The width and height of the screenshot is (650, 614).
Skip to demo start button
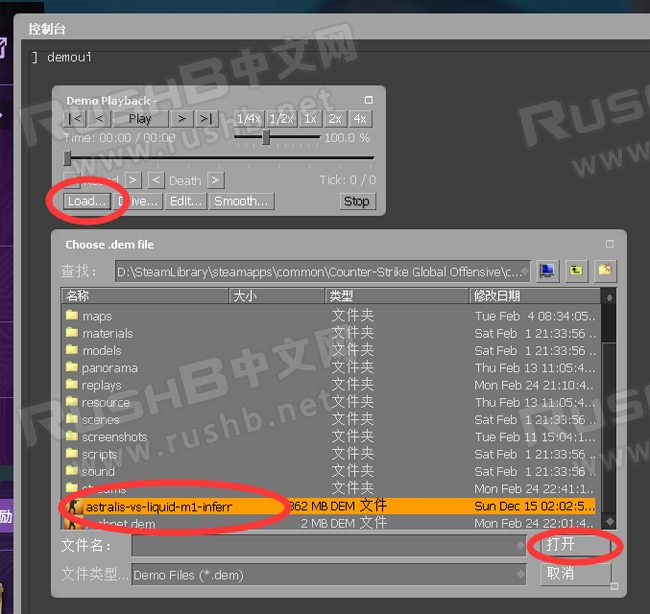click(x=77, y=118)
